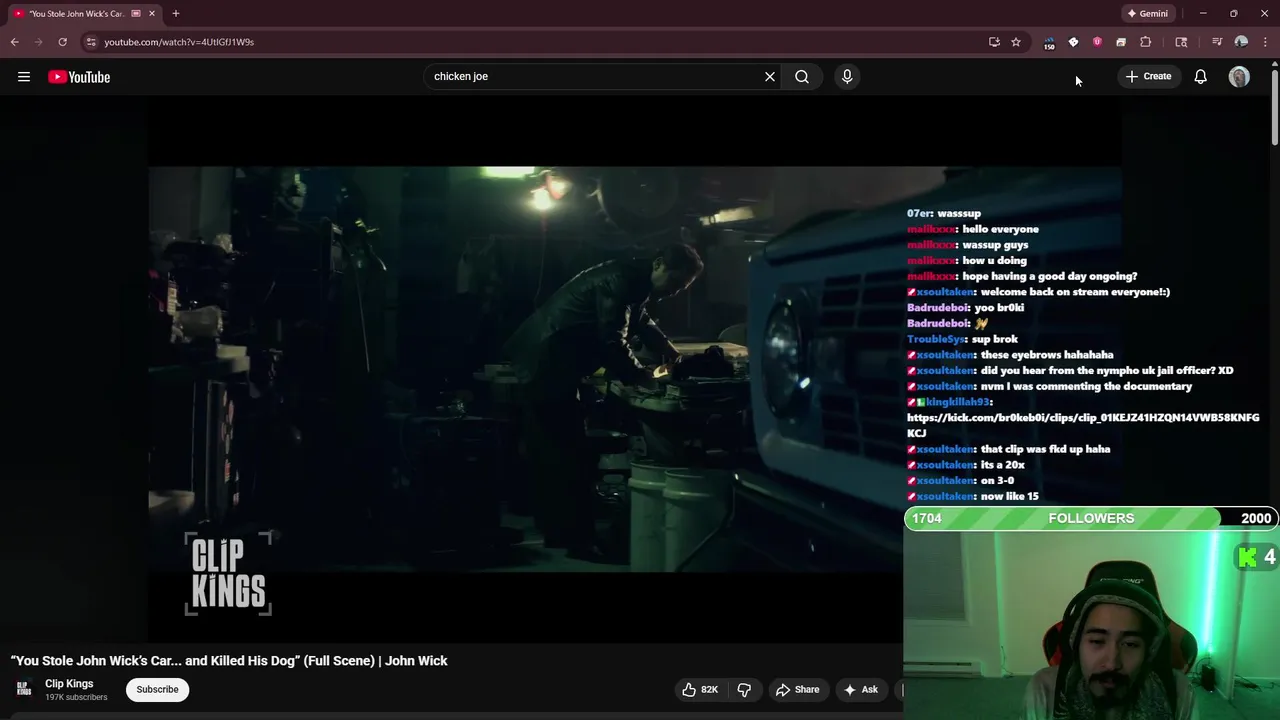Ask about this video
The image size is (1280, 720).
coord(860,689)
